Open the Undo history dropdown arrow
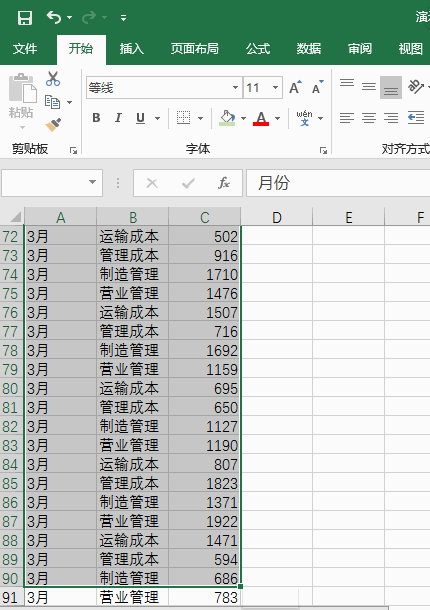 pyautogui.click(x=70, y=18)
